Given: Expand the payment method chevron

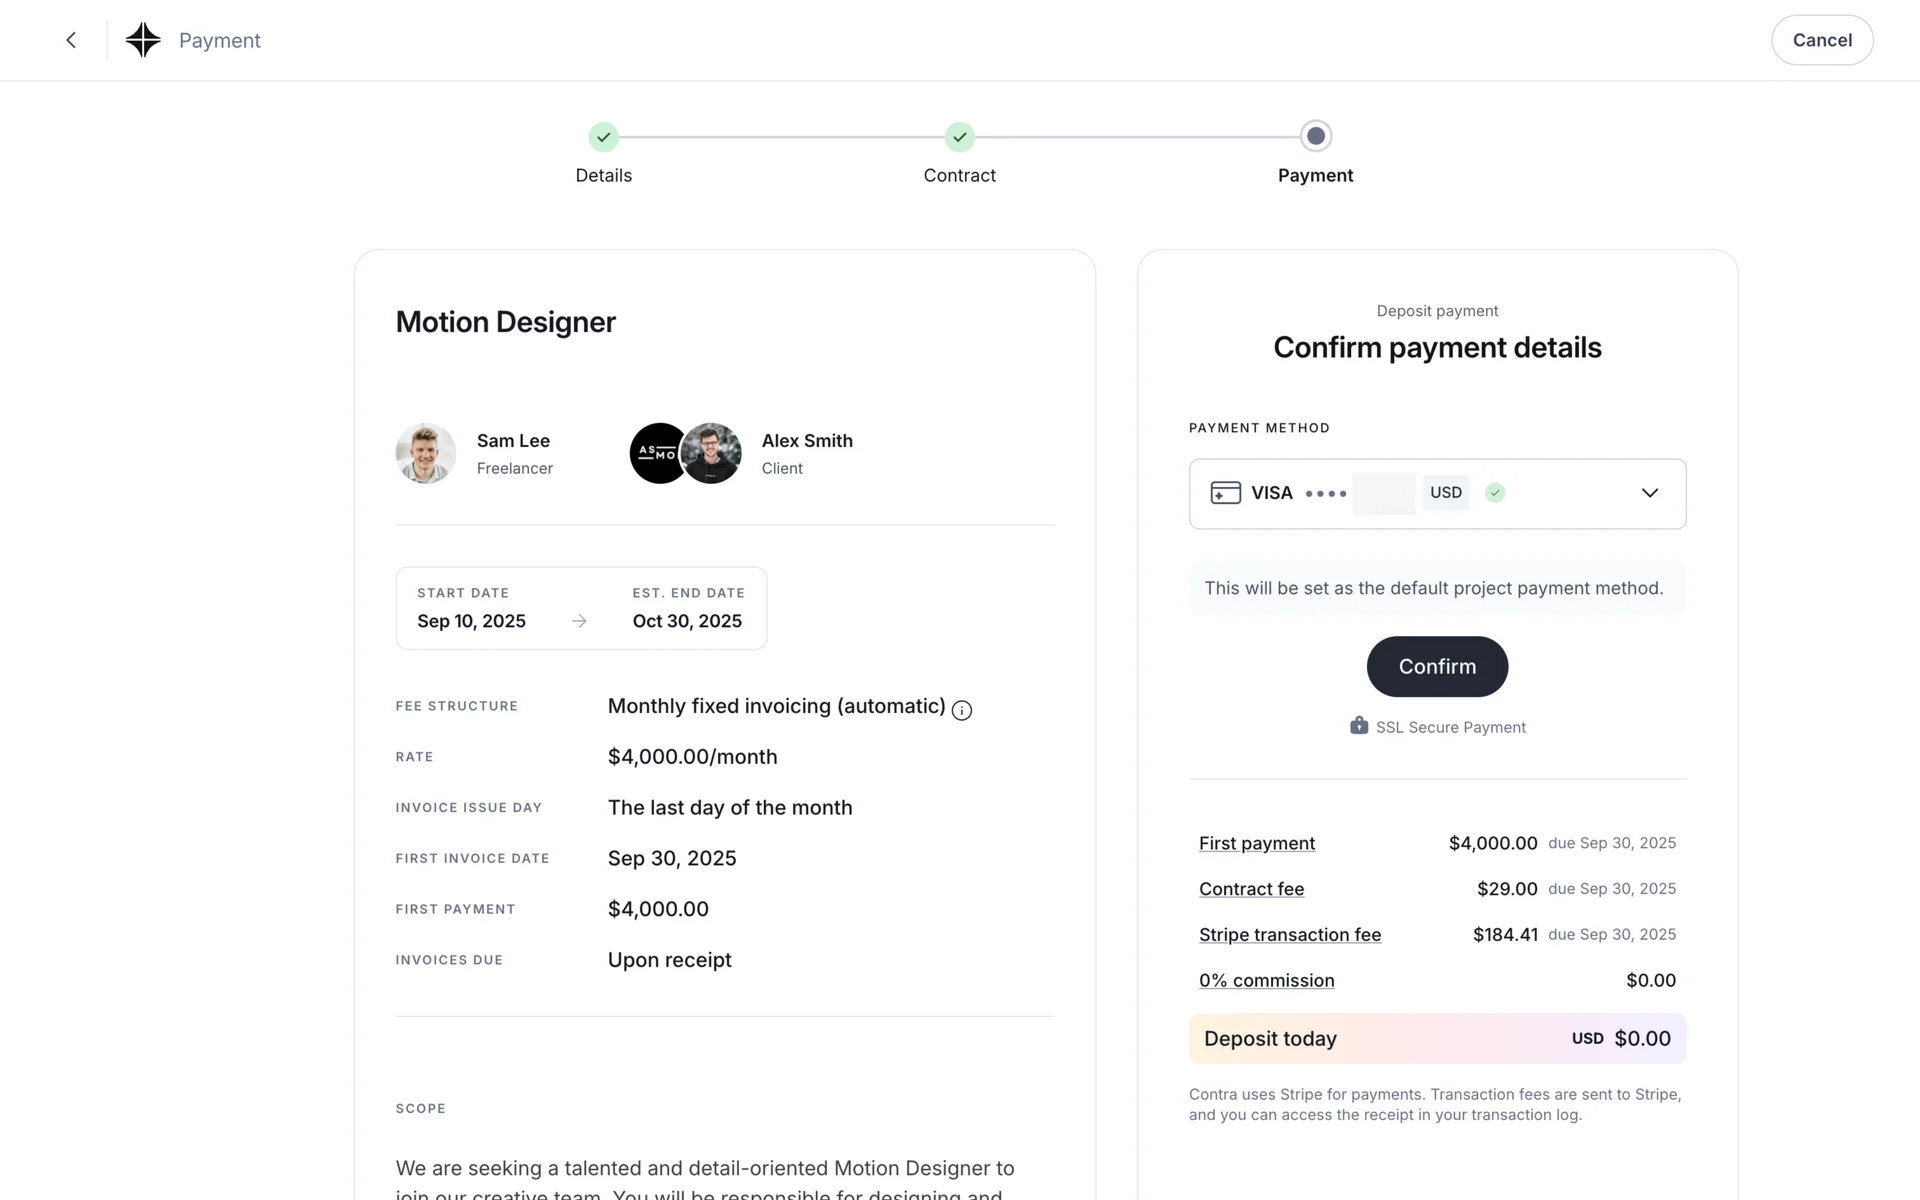Looking at the screenshot, I should click(1650, 493).
